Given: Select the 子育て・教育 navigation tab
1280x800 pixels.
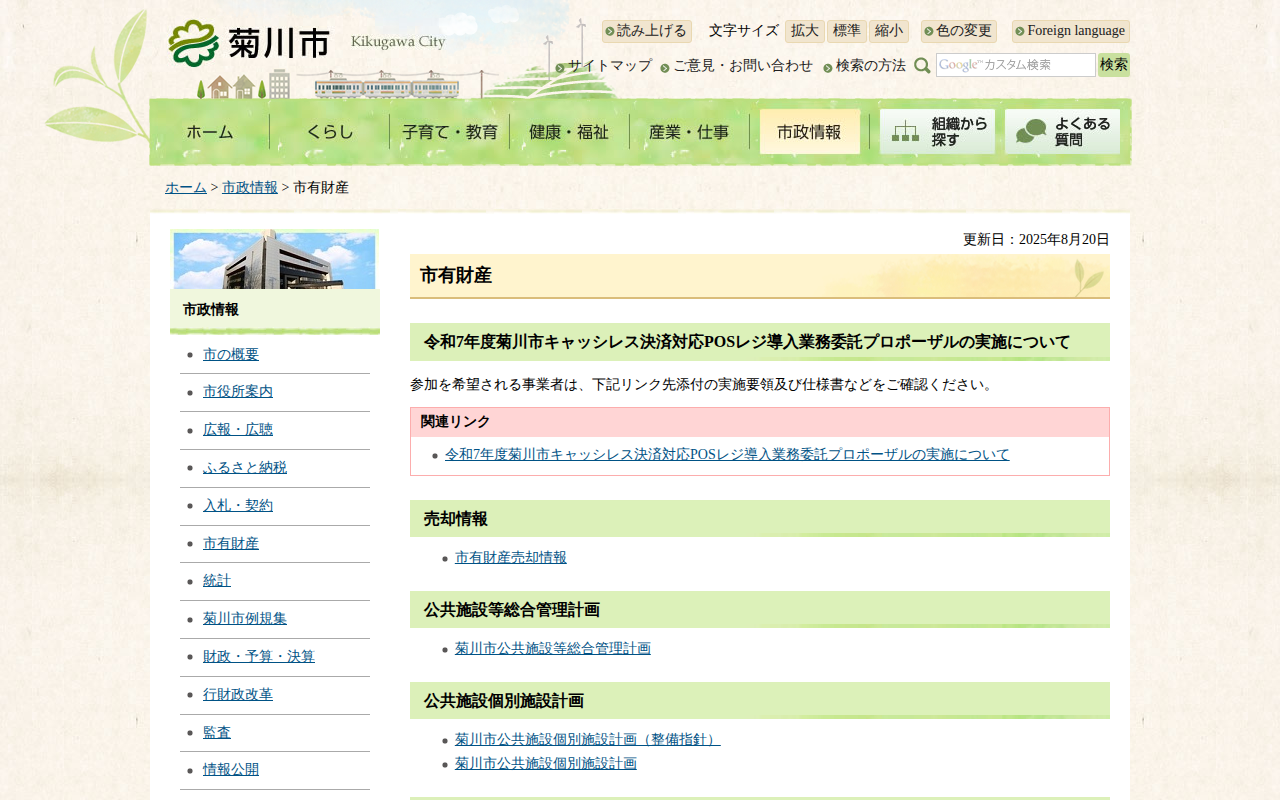Looking at the screenshot, I should (x=449, y=132).
